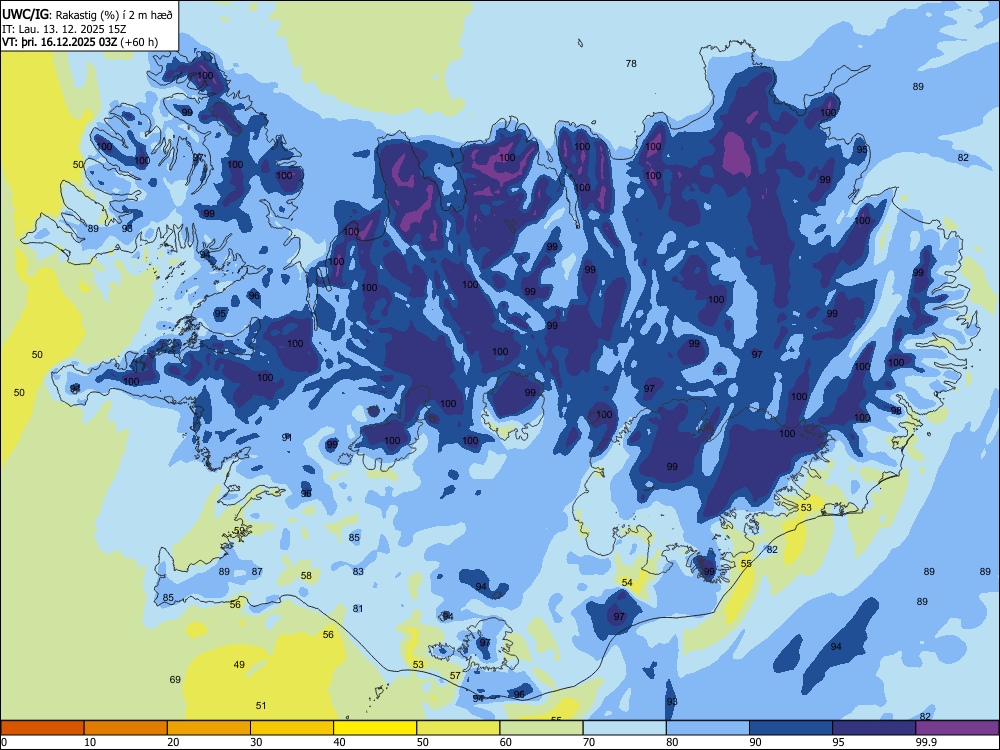
Task: Click the '99.9' legend tick label
Action: click(x=926, y=742)
